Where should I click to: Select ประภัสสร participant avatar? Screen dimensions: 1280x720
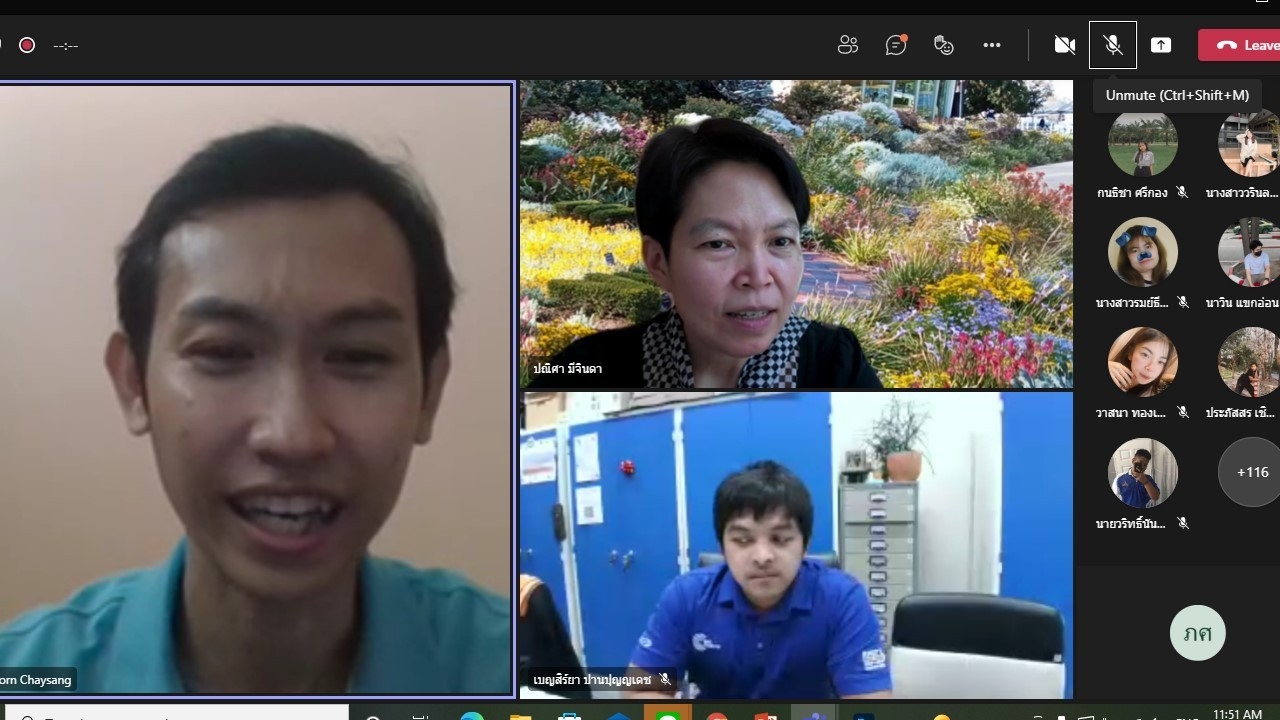click(1249, 362)
